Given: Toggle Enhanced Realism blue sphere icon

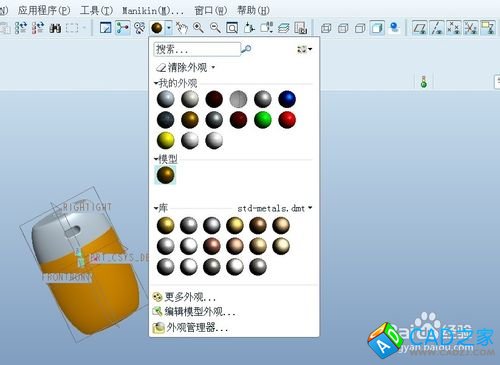Looking at the screenshot, I should (x=394, y=28).
